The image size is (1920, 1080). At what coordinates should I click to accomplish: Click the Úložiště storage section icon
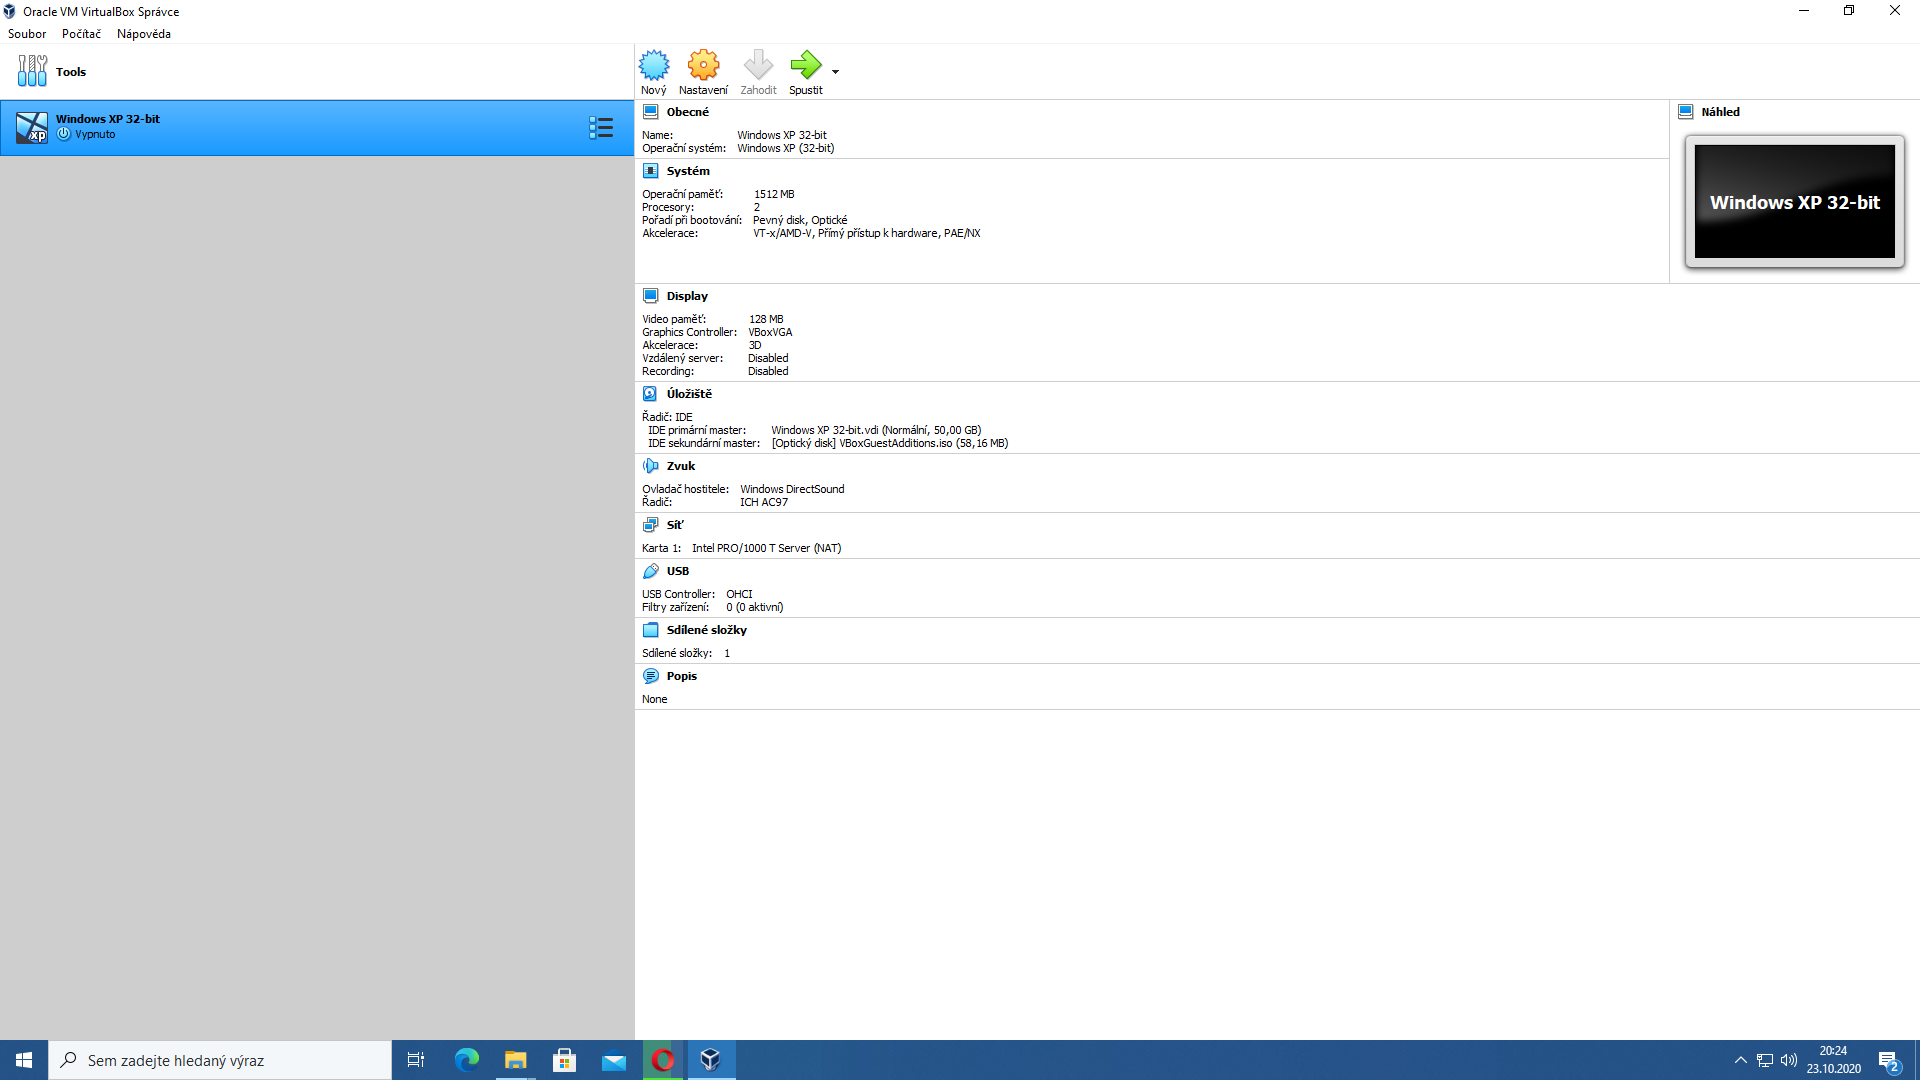(x=650, y=394)
